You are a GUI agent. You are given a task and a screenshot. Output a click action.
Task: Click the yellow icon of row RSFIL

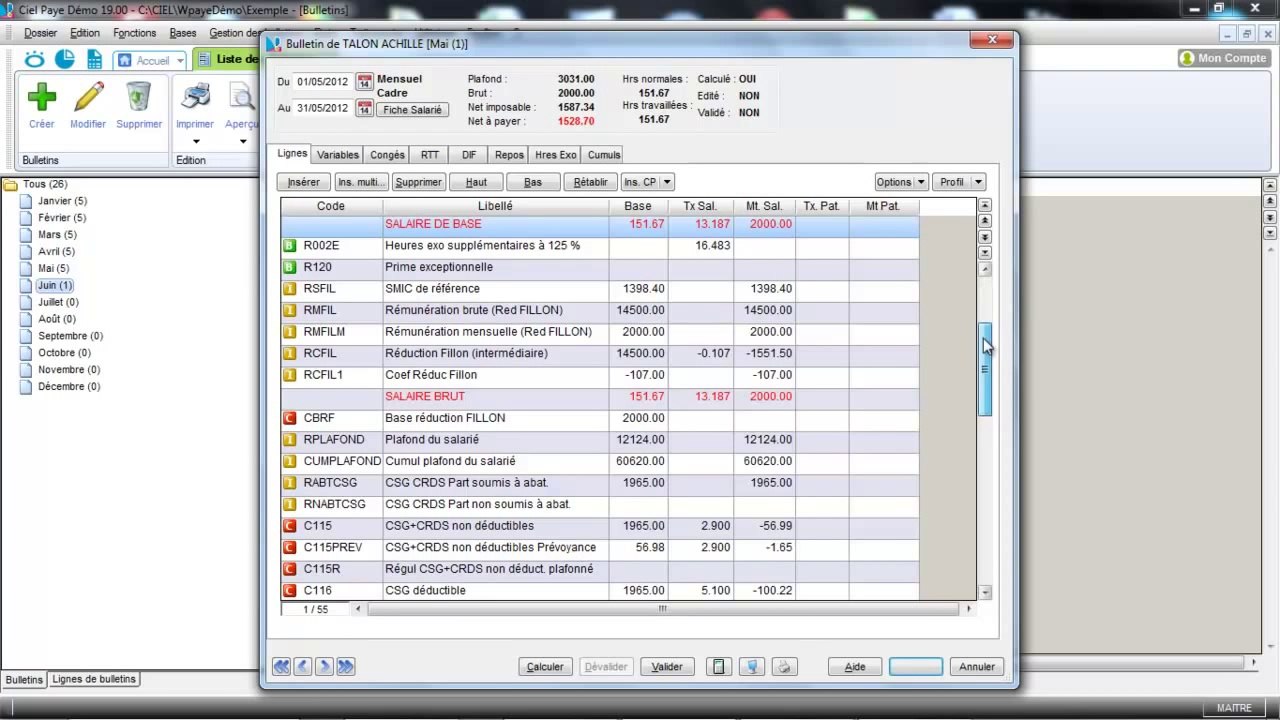[x=290, y=289]
